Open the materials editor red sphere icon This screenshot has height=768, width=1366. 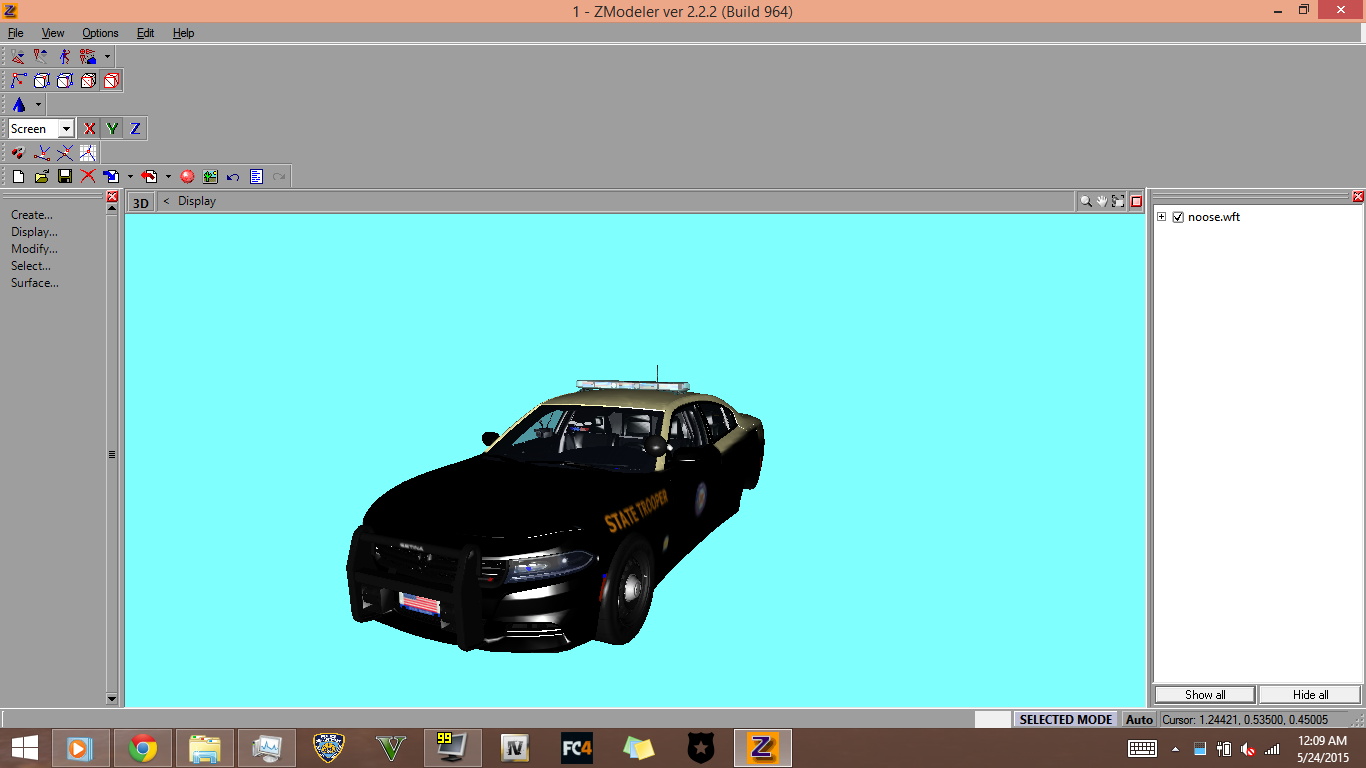click(187, 177)
